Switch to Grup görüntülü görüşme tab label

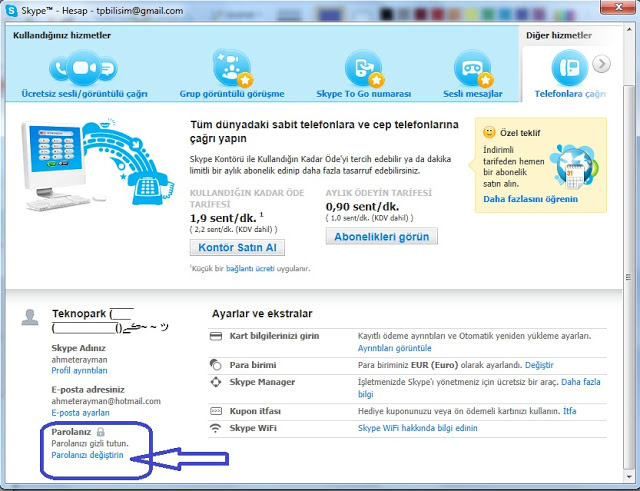click(x=232, y=94)
